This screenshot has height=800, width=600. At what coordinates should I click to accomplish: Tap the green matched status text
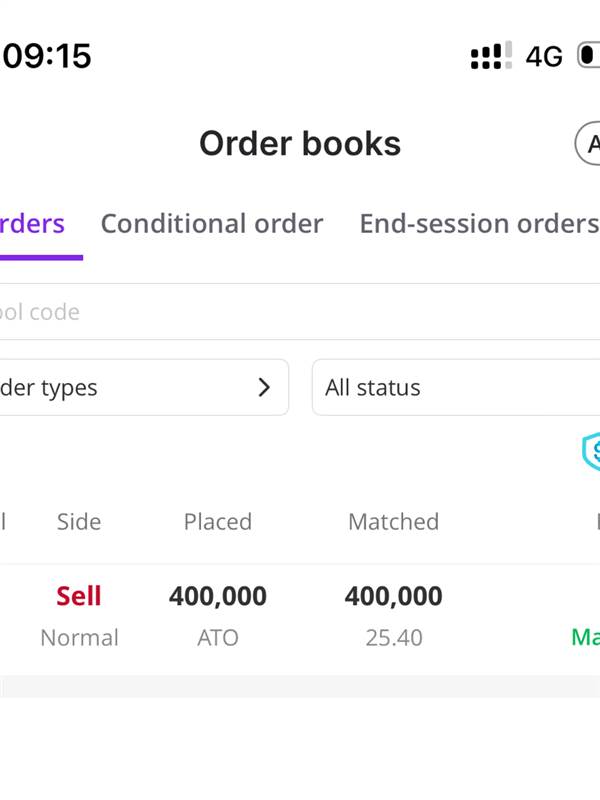(x=586, y=637)
